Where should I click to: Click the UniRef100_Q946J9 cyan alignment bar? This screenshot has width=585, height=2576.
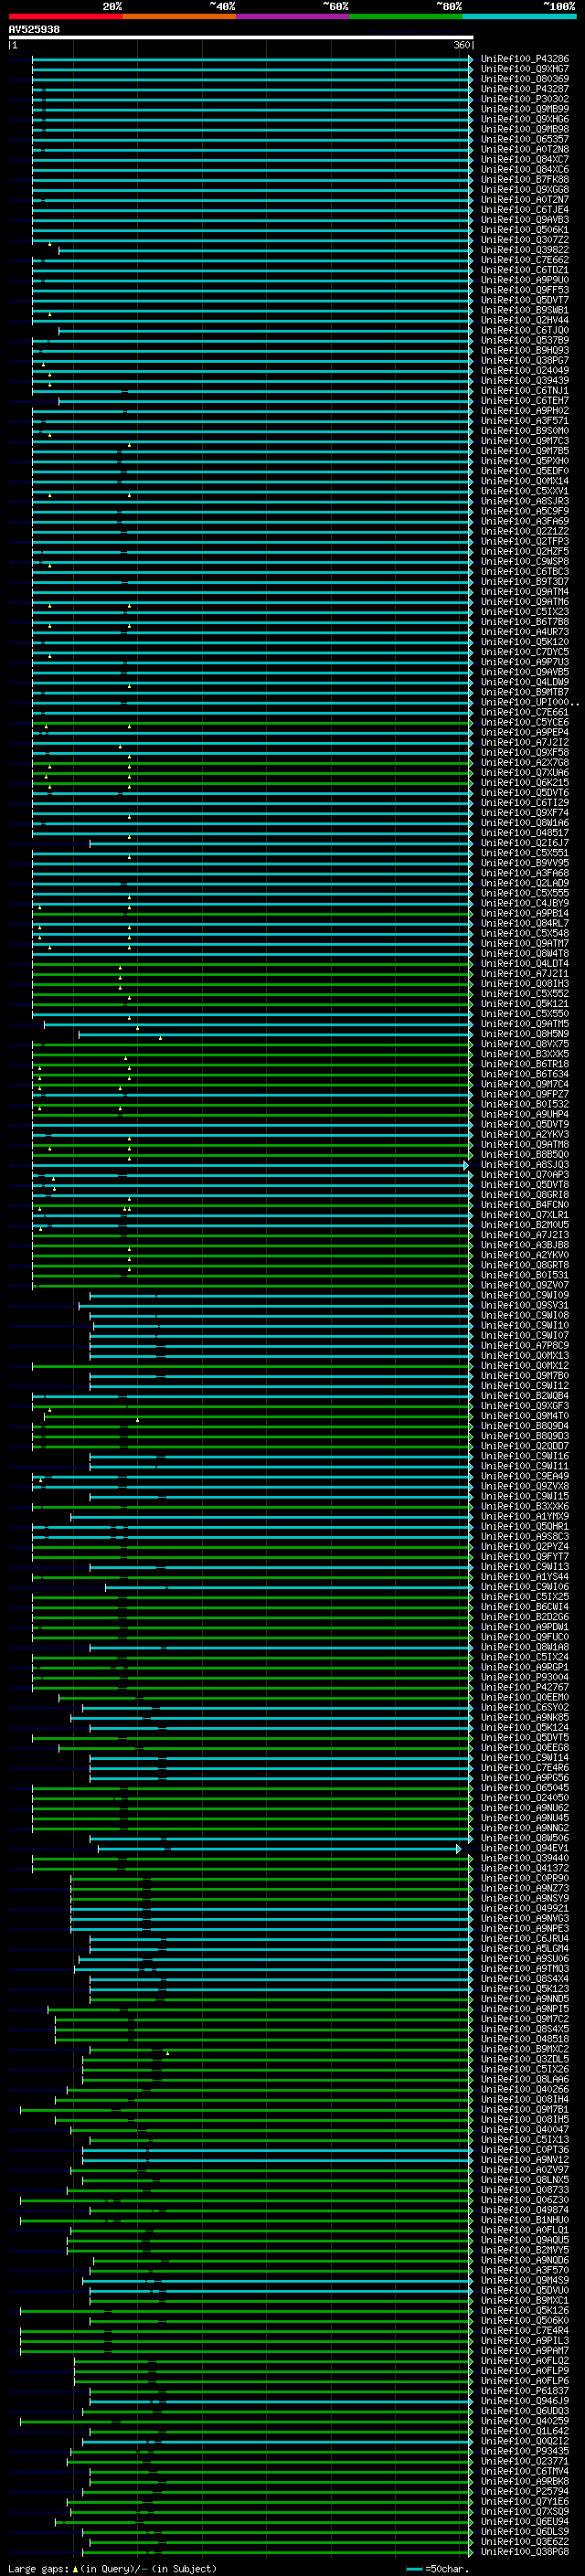(x=280, y=2400)
